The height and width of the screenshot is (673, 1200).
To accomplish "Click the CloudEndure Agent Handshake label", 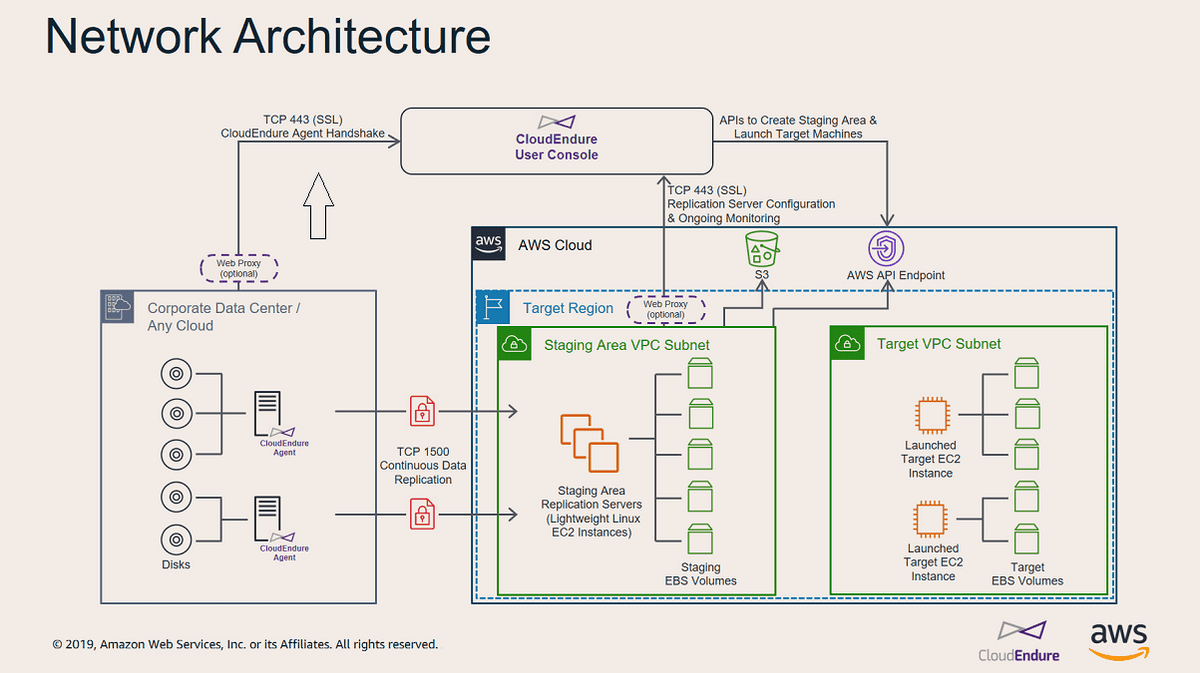I will click(x=302, y=132).
